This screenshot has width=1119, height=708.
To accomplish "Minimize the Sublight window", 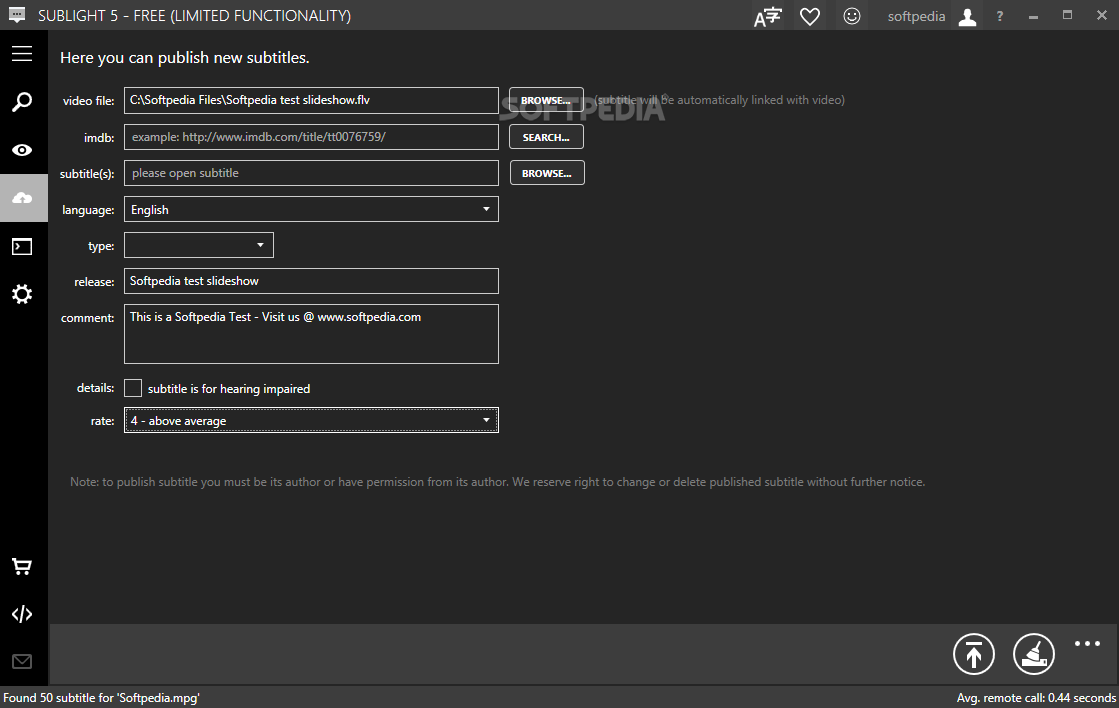I will click(1033, 16).
